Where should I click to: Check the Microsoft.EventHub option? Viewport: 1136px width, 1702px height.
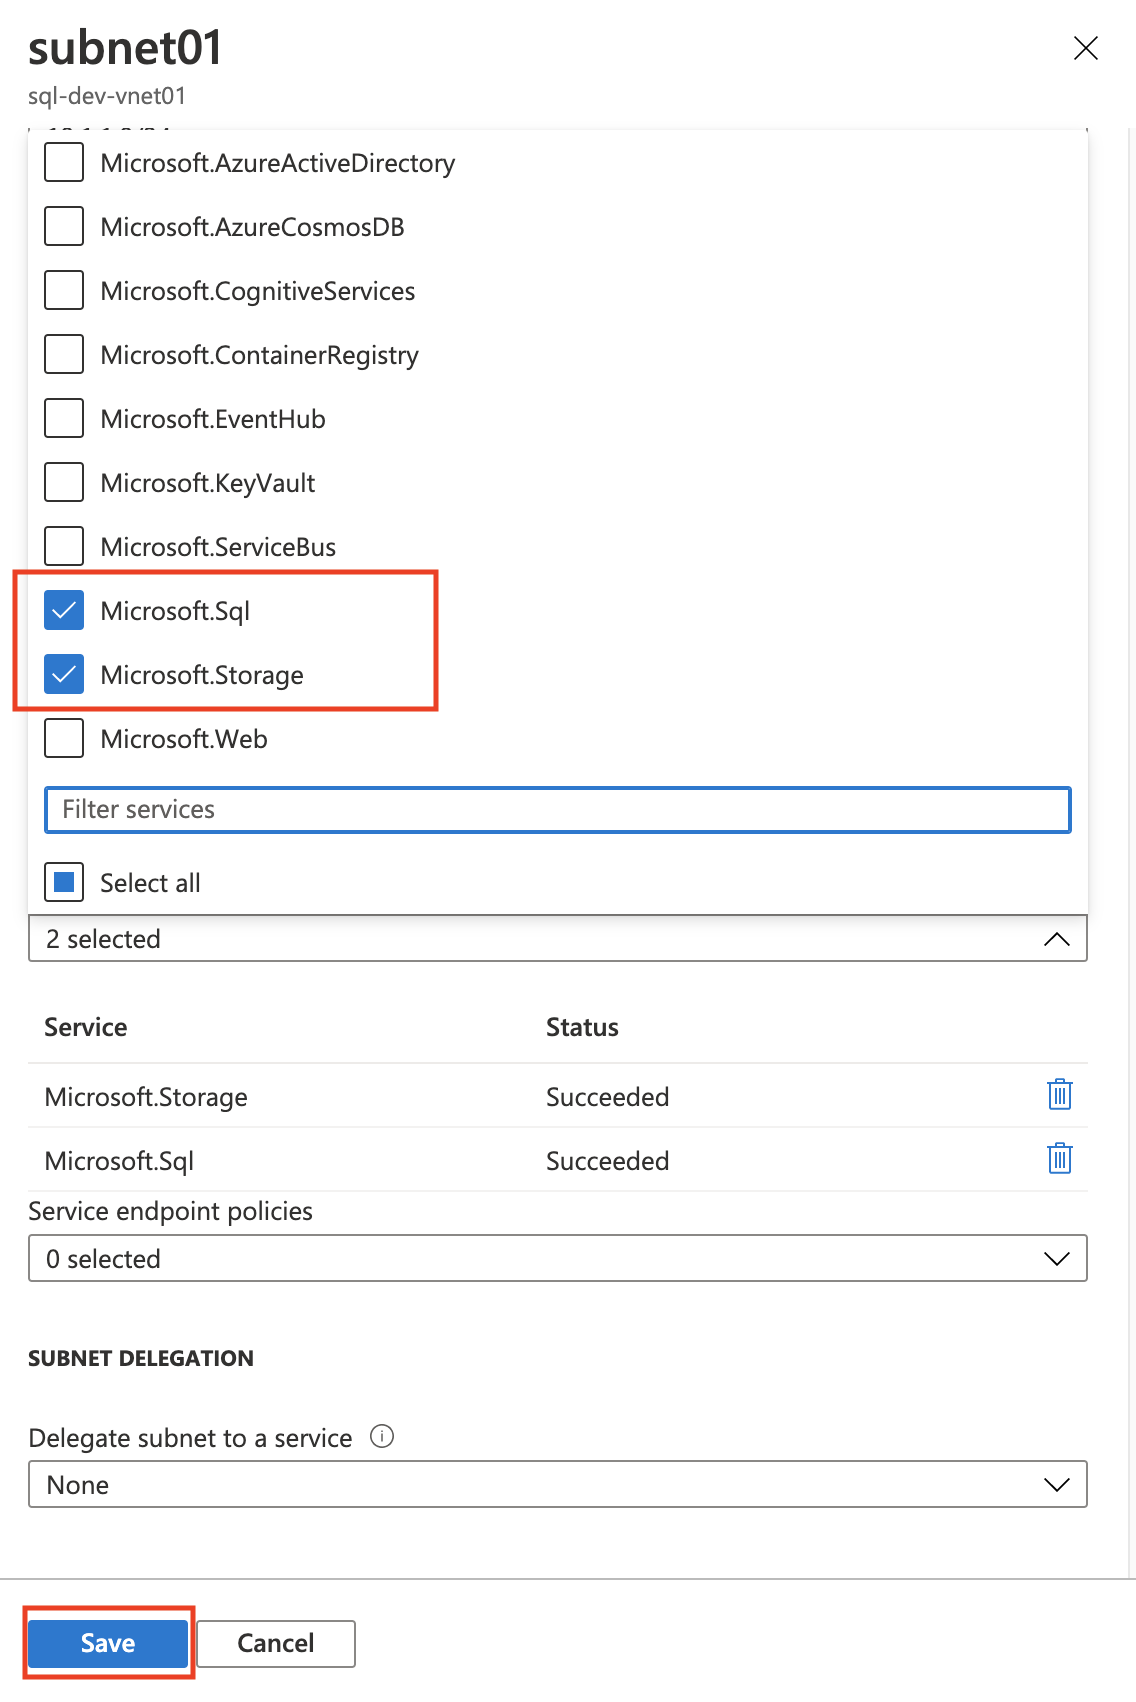pos(64,419)
